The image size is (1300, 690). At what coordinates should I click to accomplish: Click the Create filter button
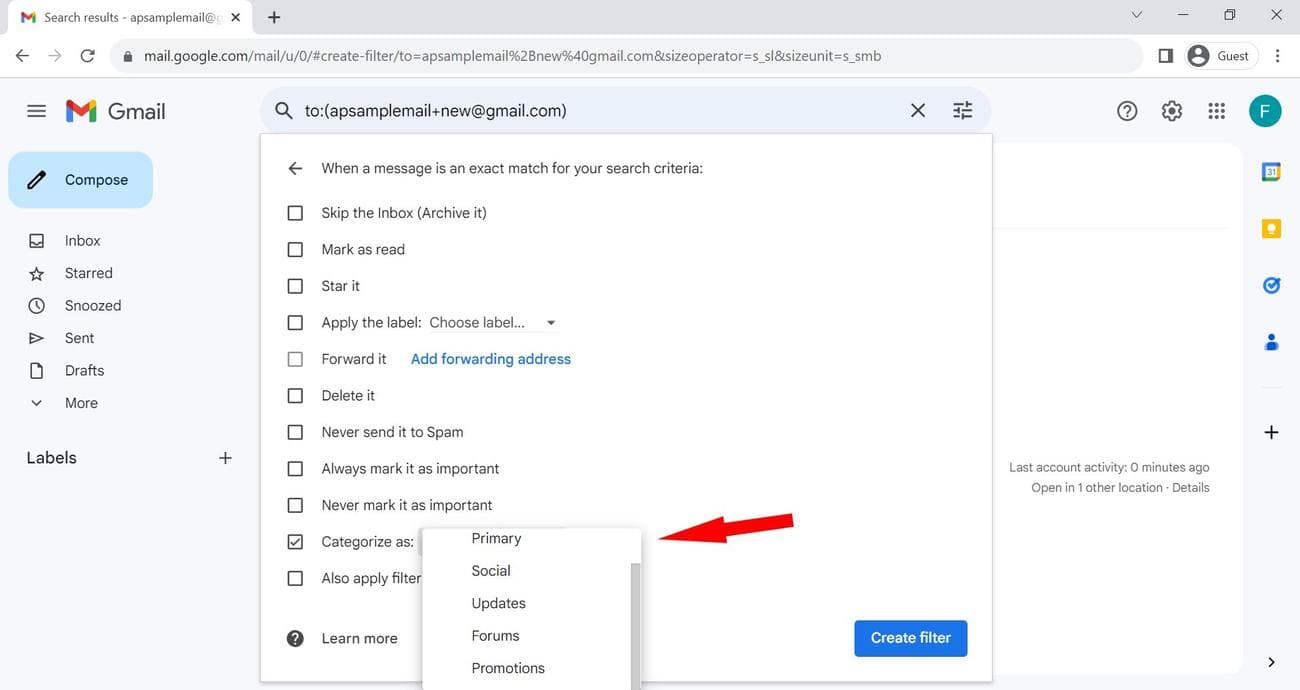(x=910, y=638)
